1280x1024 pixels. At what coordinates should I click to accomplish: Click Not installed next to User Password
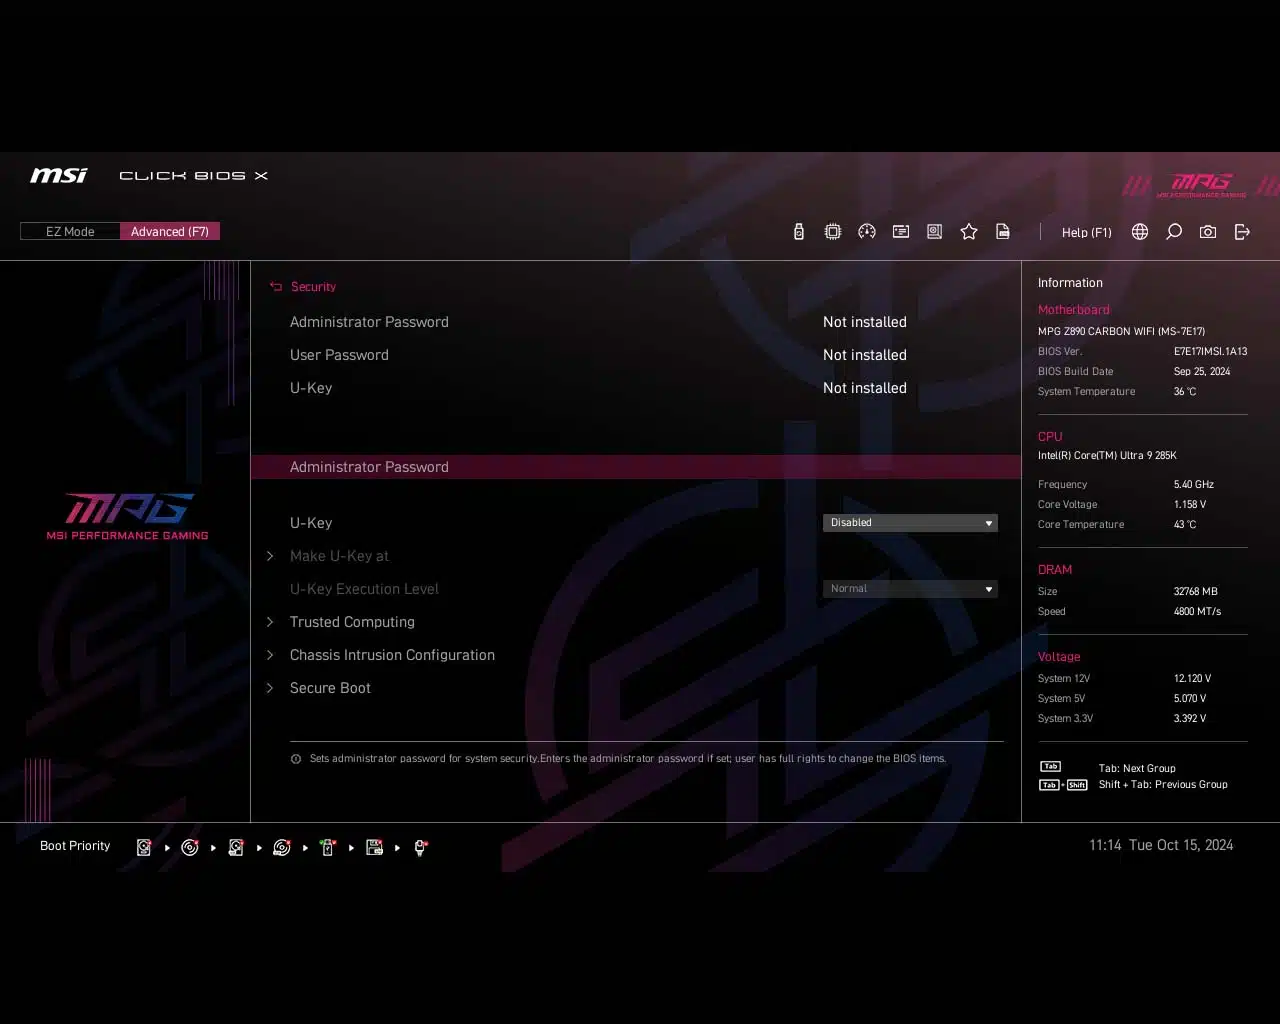tap(865, 355)
